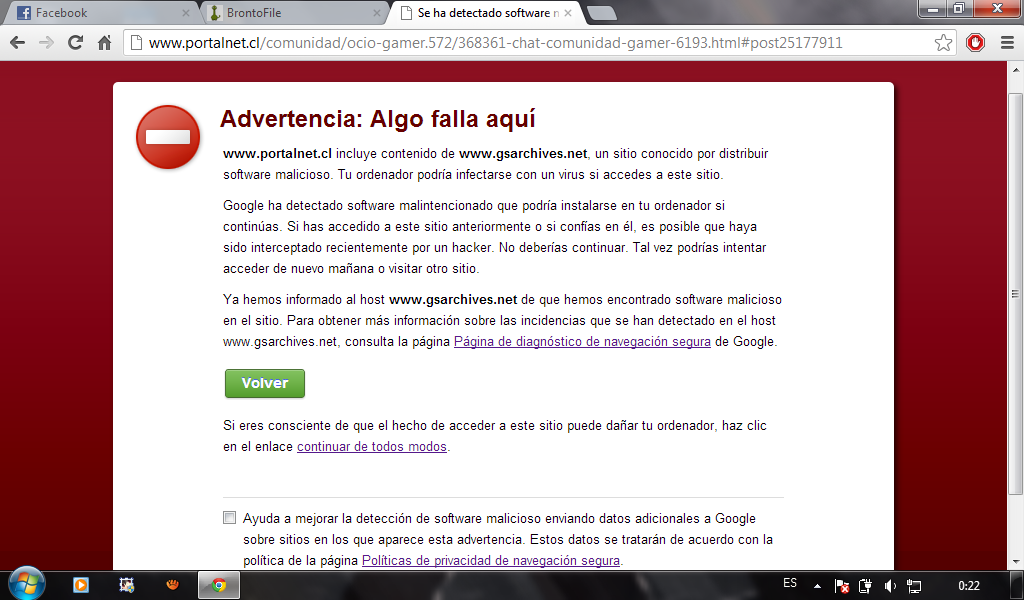Screen dimensions: 1024x600
Task: Restore down the Chrome window
Action: (x=959, y=8)
